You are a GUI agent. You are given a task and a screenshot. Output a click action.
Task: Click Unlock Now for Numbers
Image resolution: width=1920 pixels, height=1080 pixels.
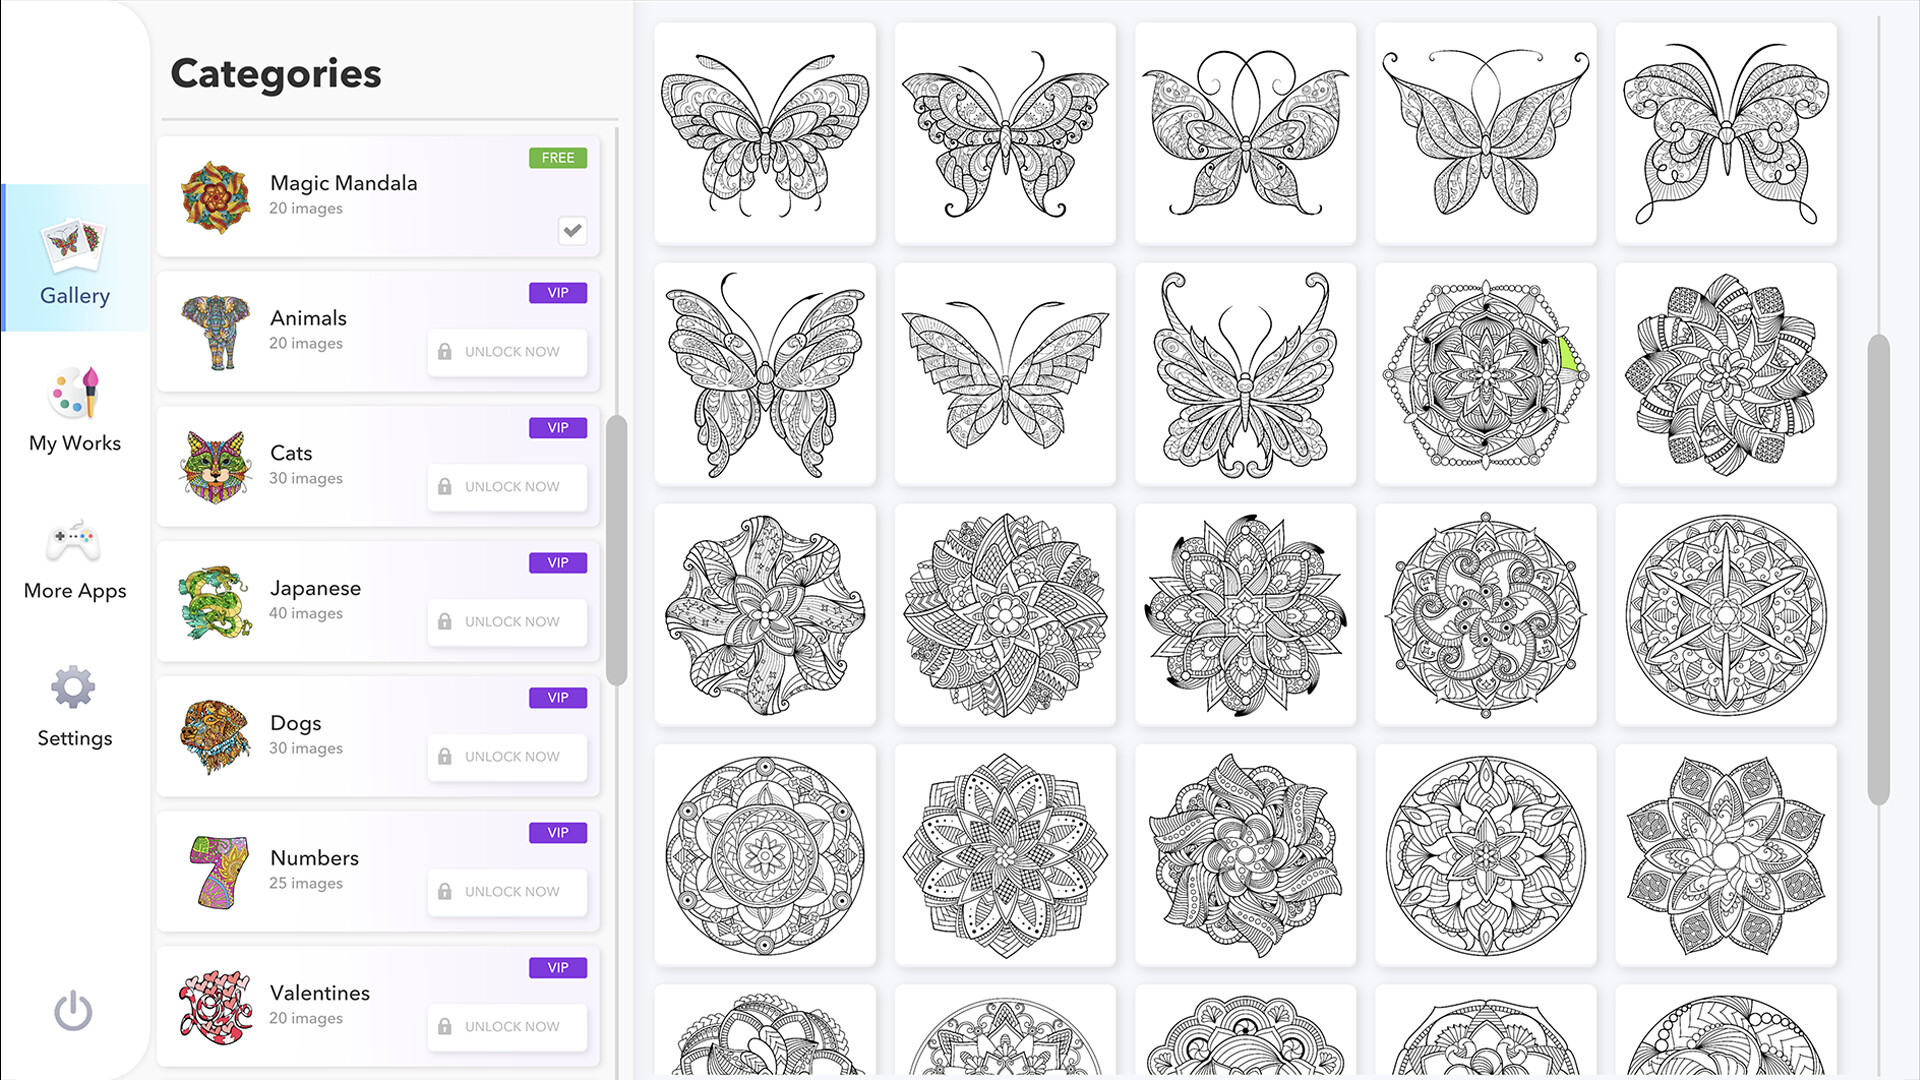[x=508, y=892]
